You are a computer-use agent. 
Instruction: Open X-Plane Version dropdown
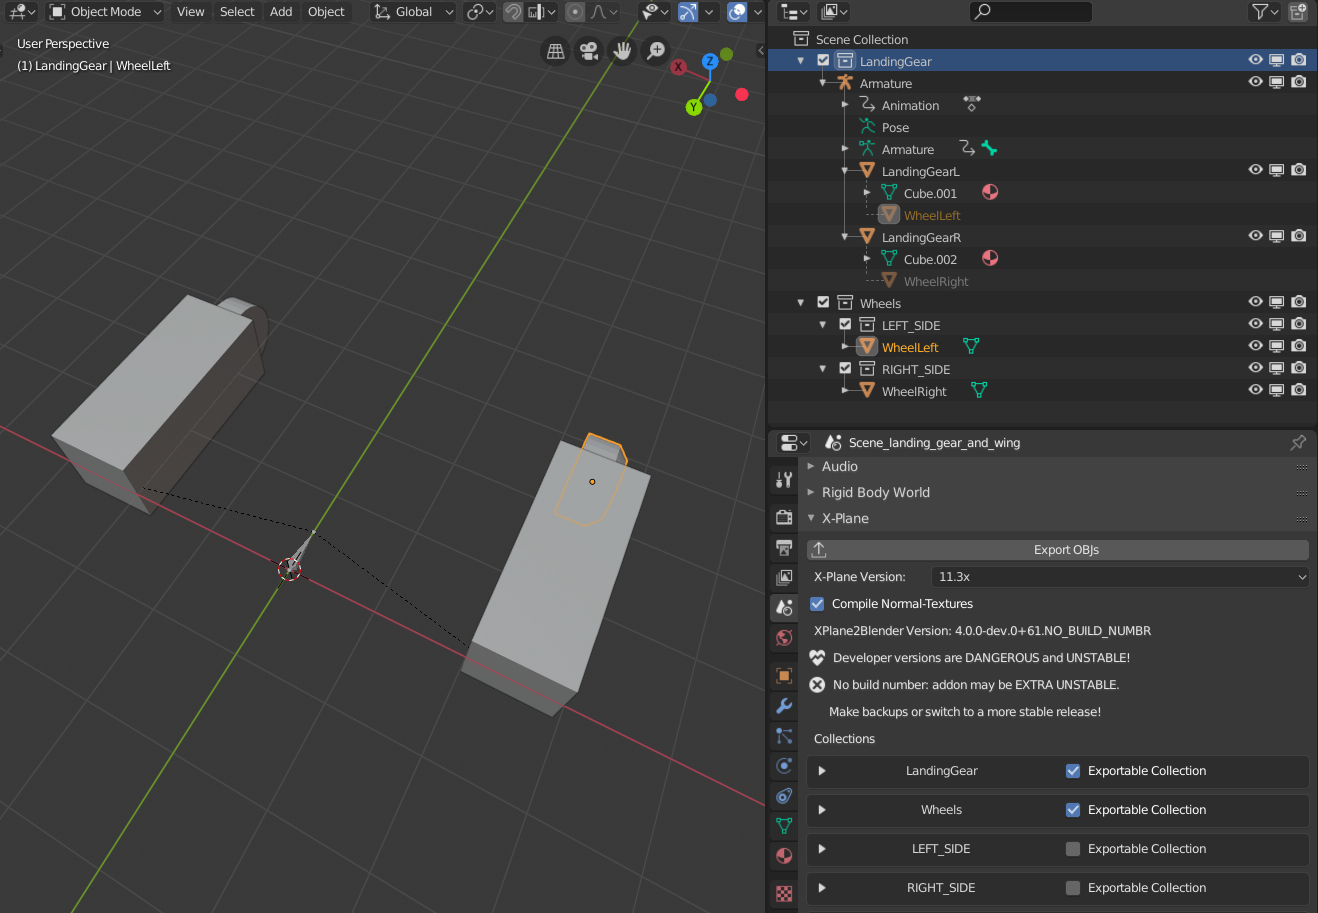[x=1120, y=577]
